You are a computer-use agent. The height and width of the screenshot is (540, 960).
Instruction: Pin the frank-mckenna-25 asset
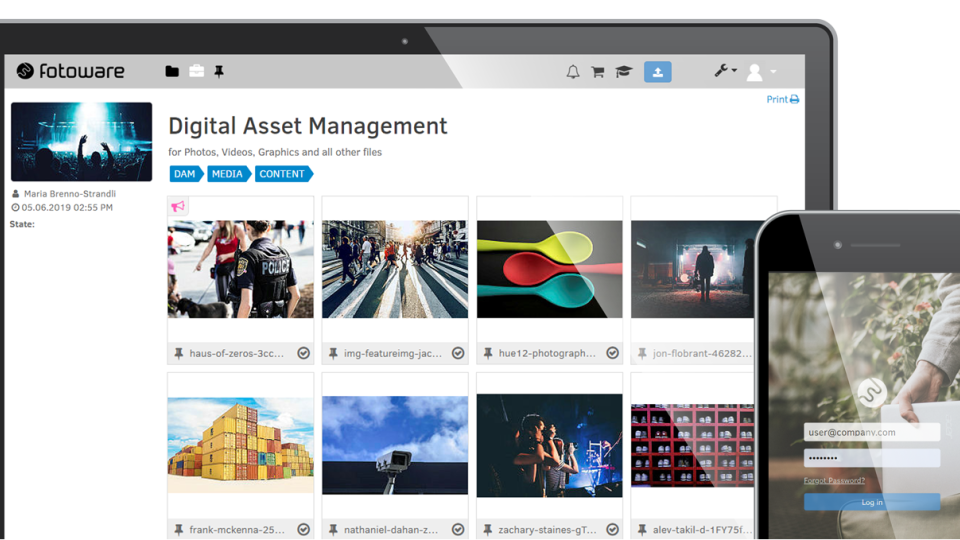point(179,530)
